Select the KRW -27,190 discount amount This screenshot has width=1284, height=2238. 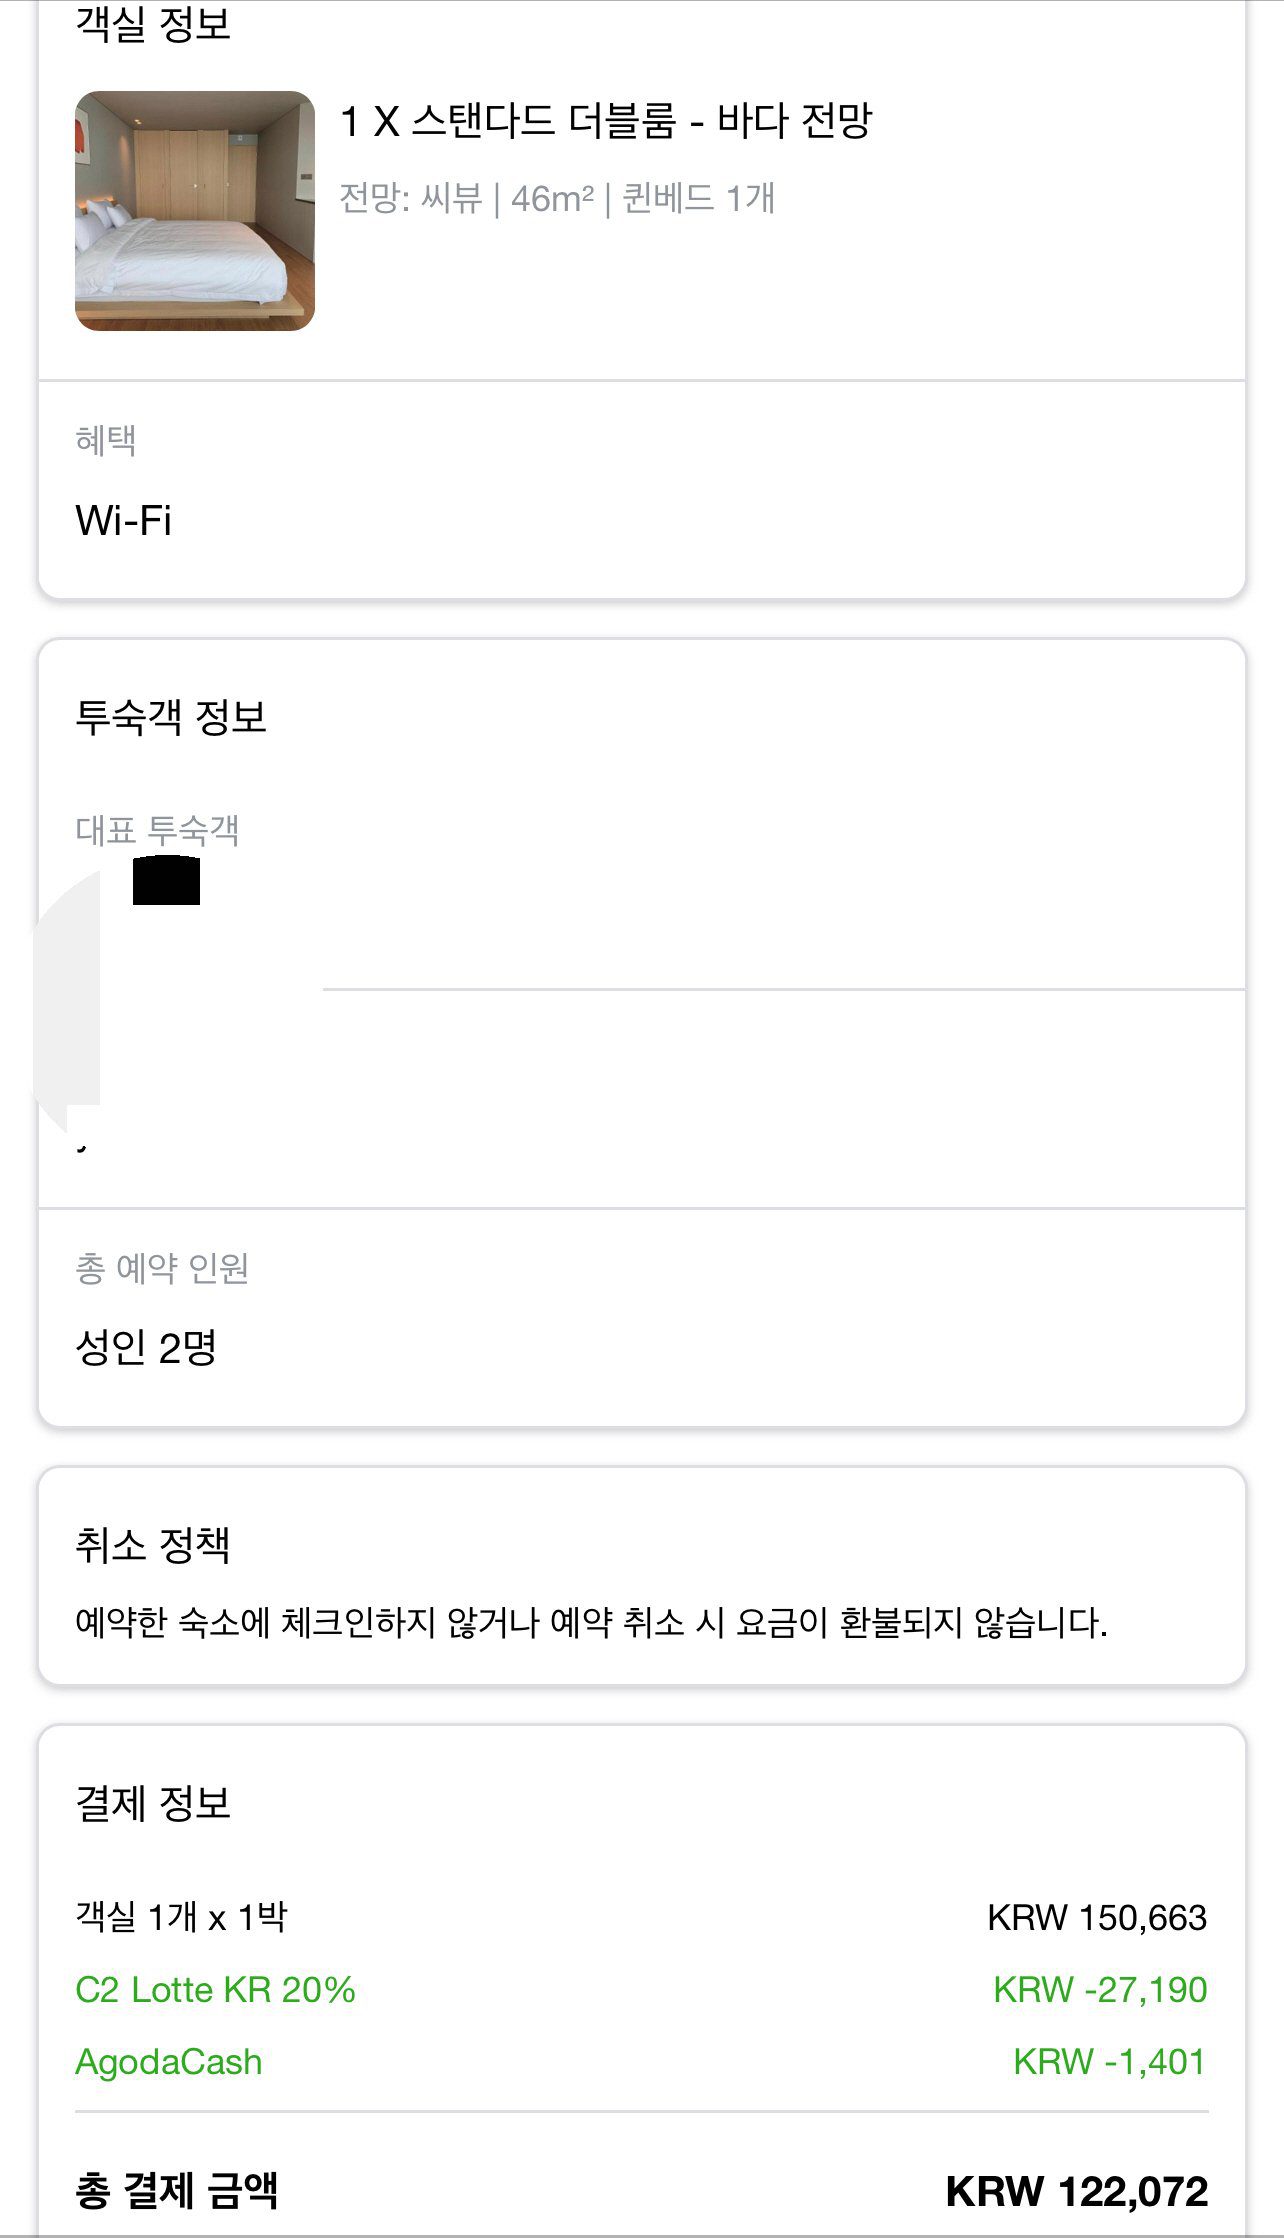click(x=1100, y=1989)
